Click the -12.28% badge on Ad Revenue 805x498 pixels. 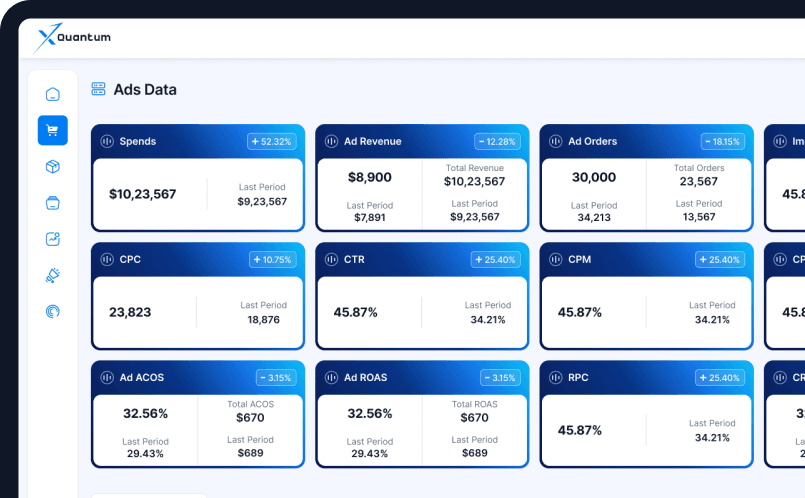tap(497, 142)
